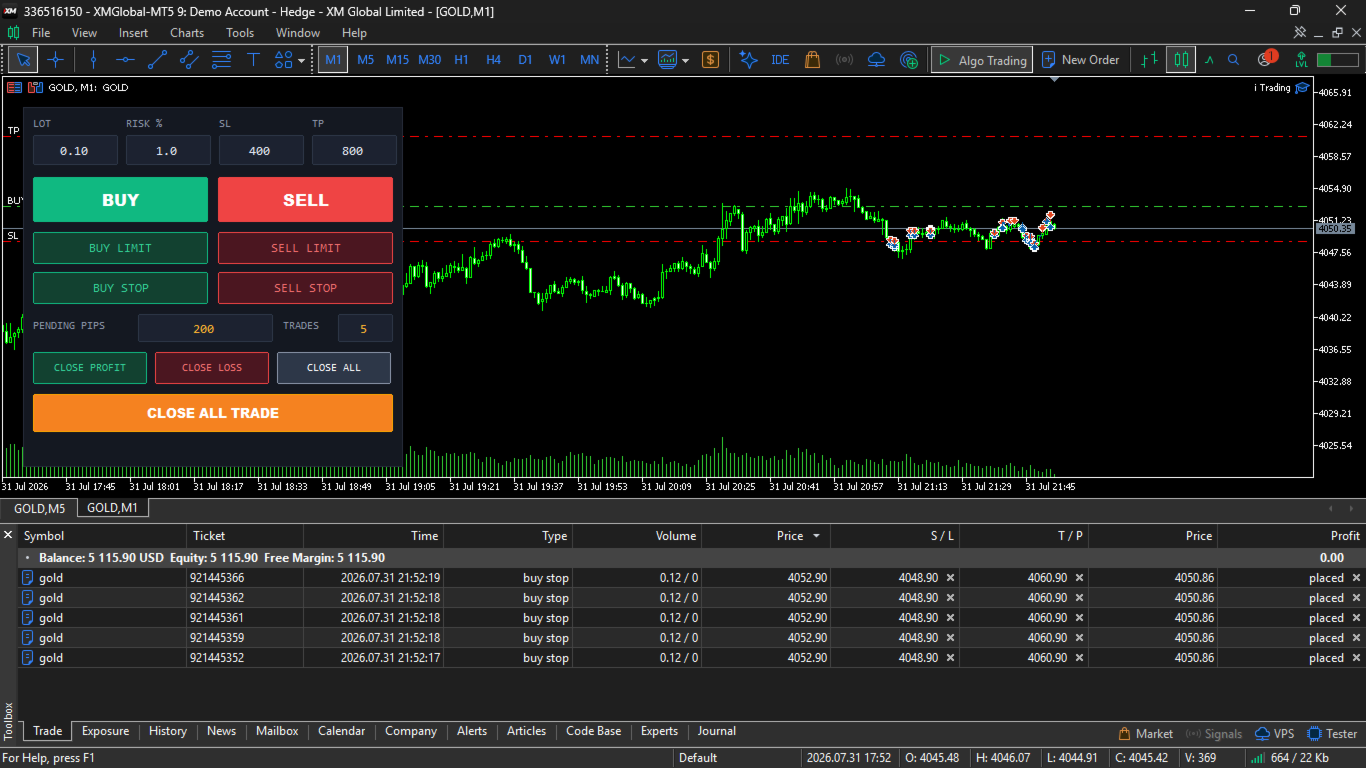Cancel pending order 921445362

pos(1356,598)
